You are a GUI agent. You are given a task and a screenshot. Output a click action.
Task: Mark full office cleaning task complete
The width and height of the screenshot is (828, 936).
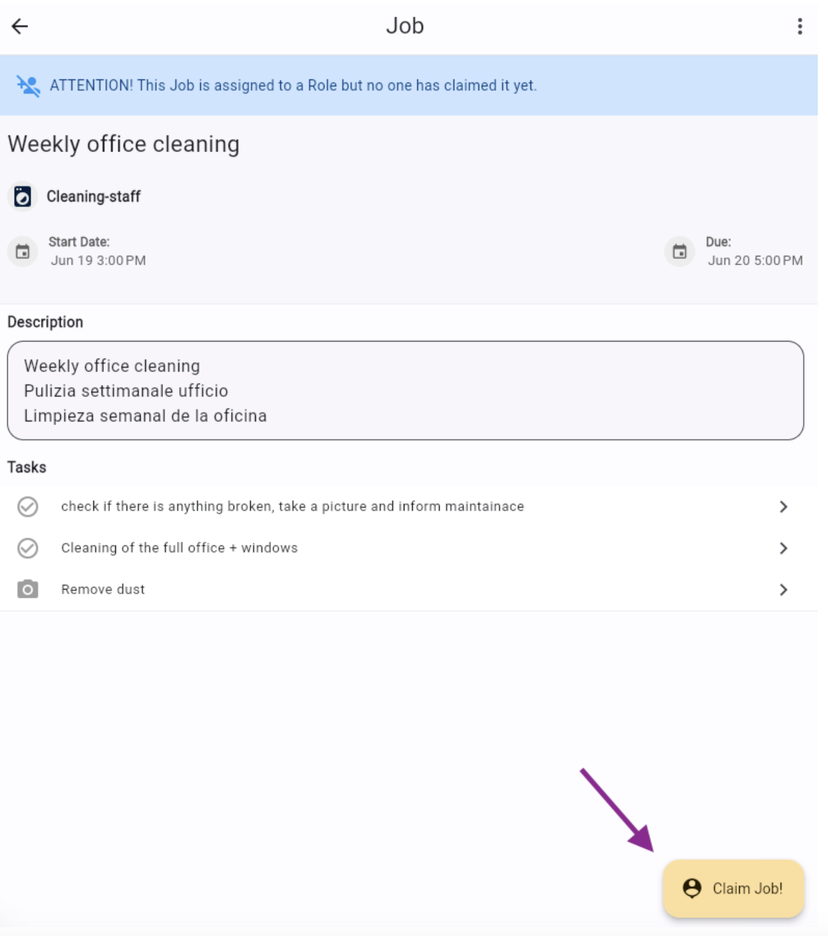tap(28, 548)
